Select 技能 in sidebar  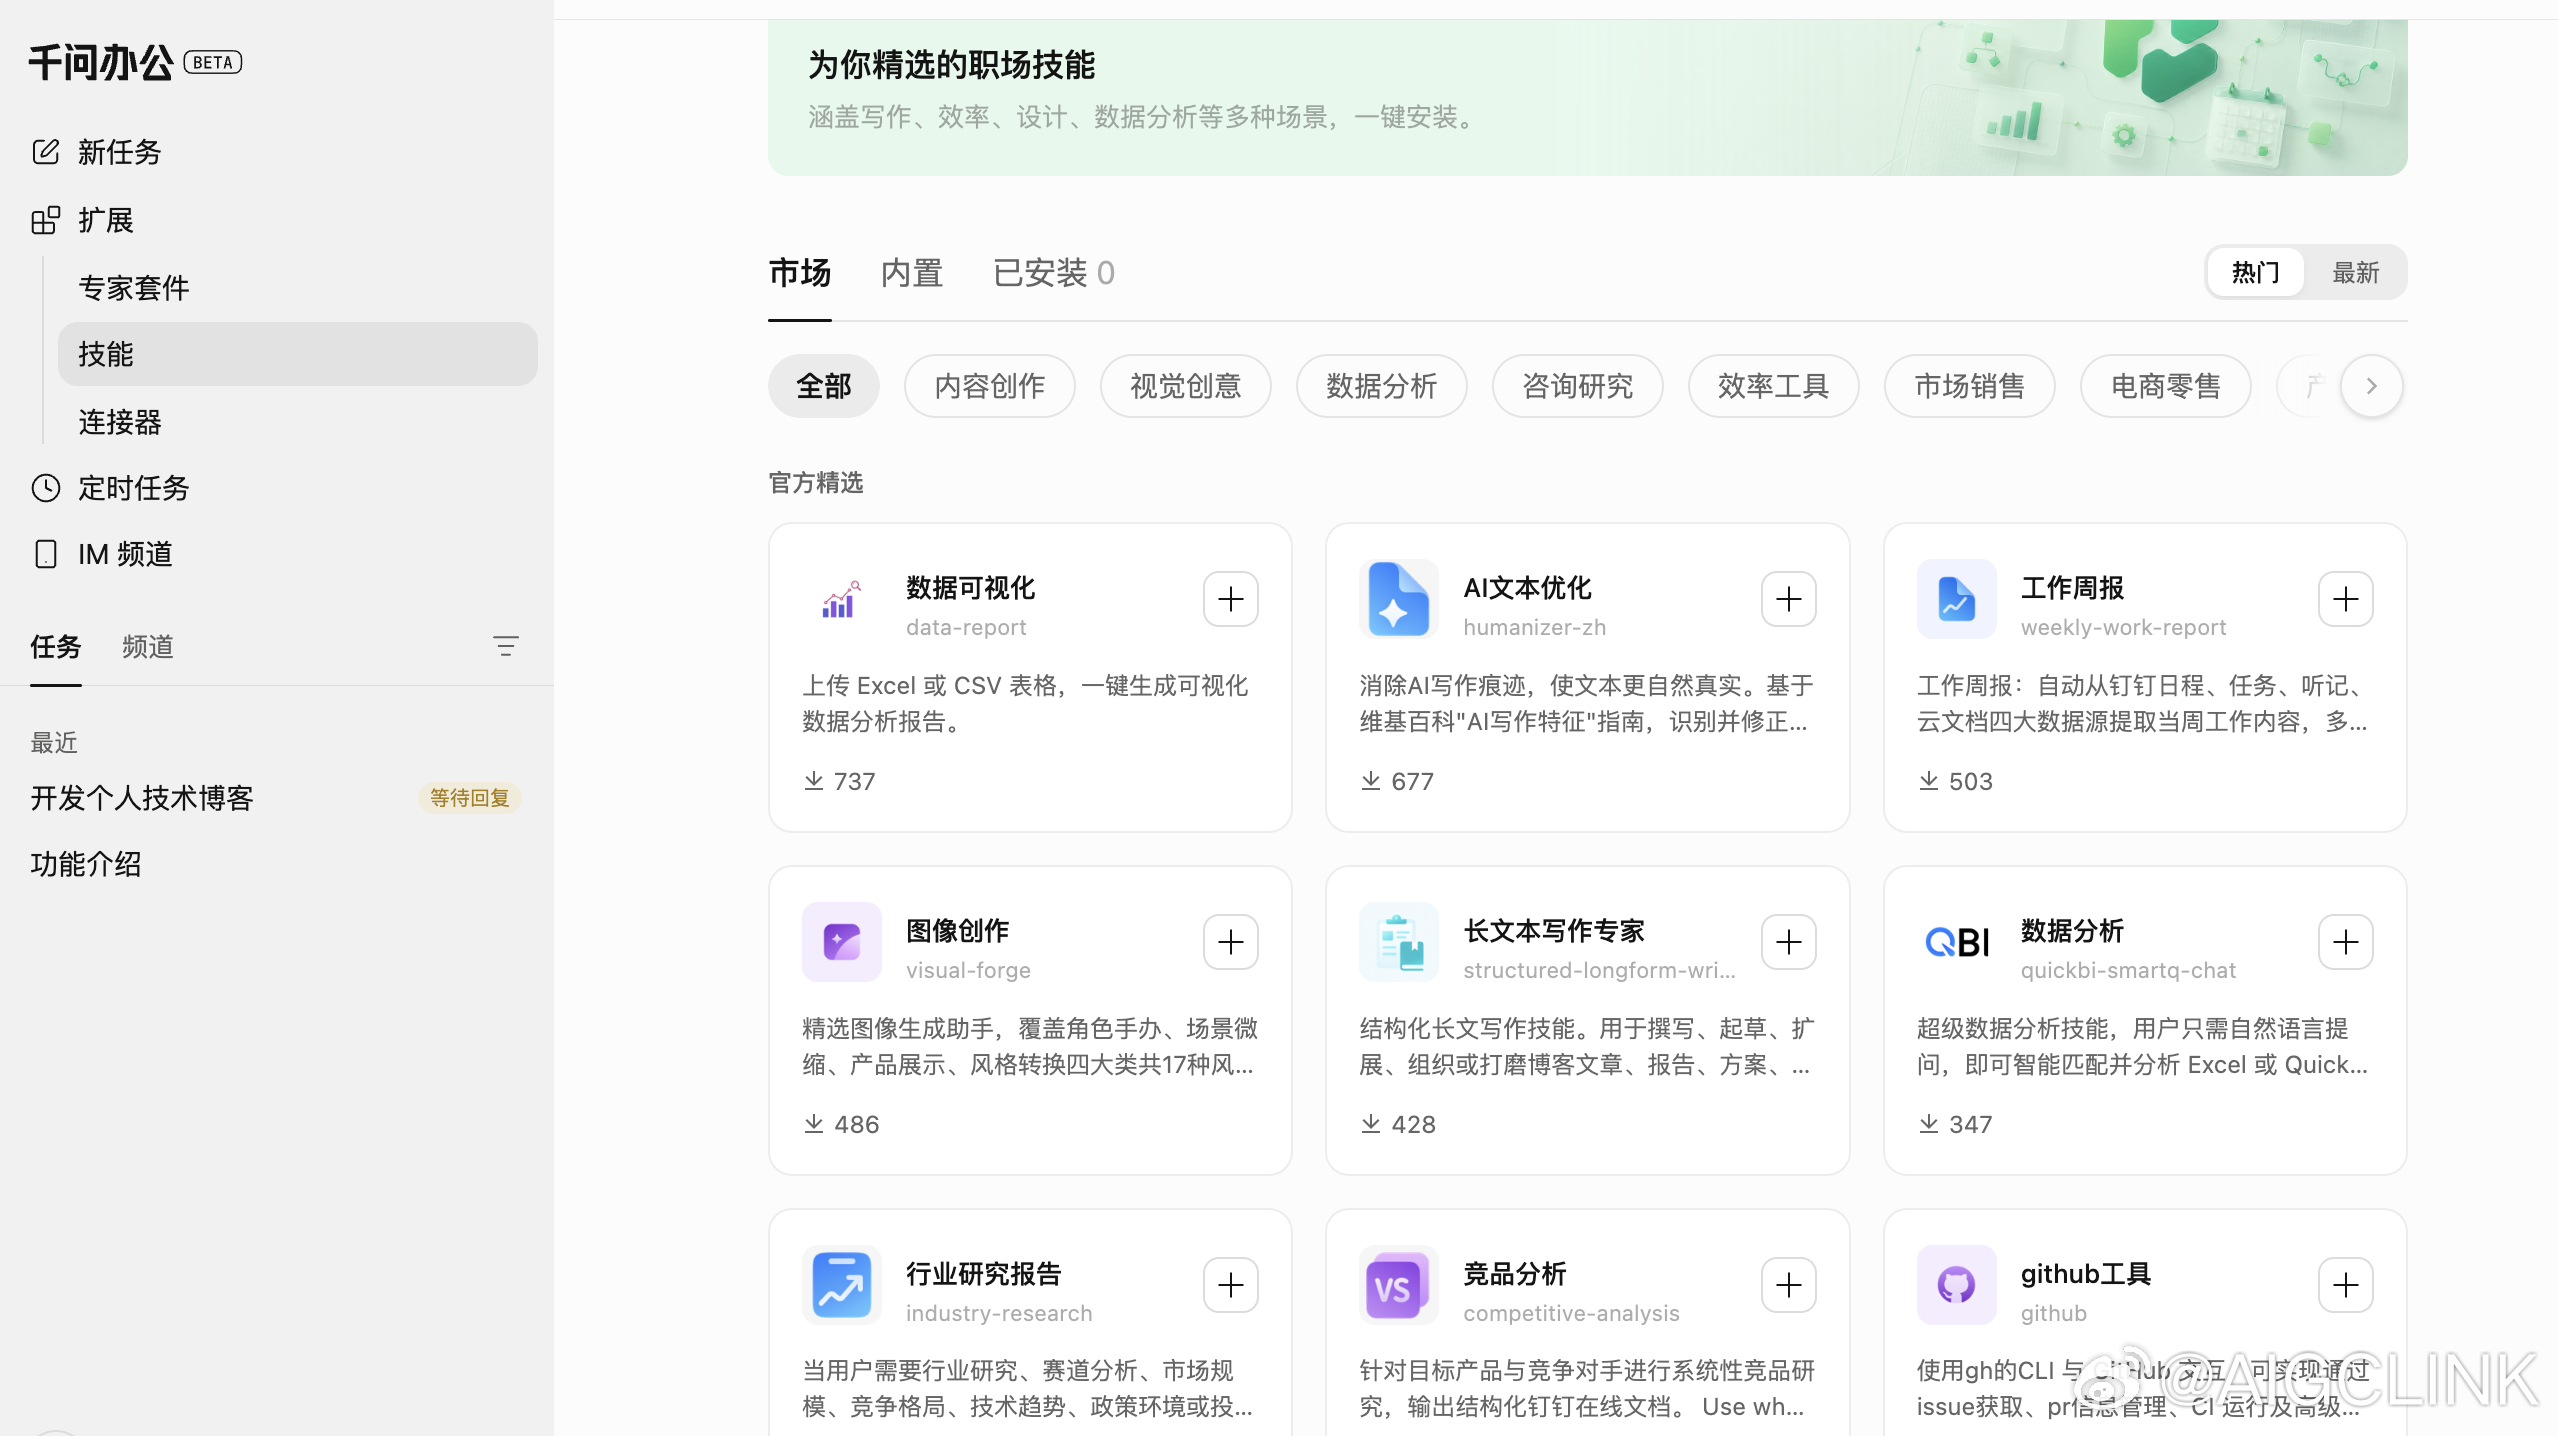click(297, 354)
